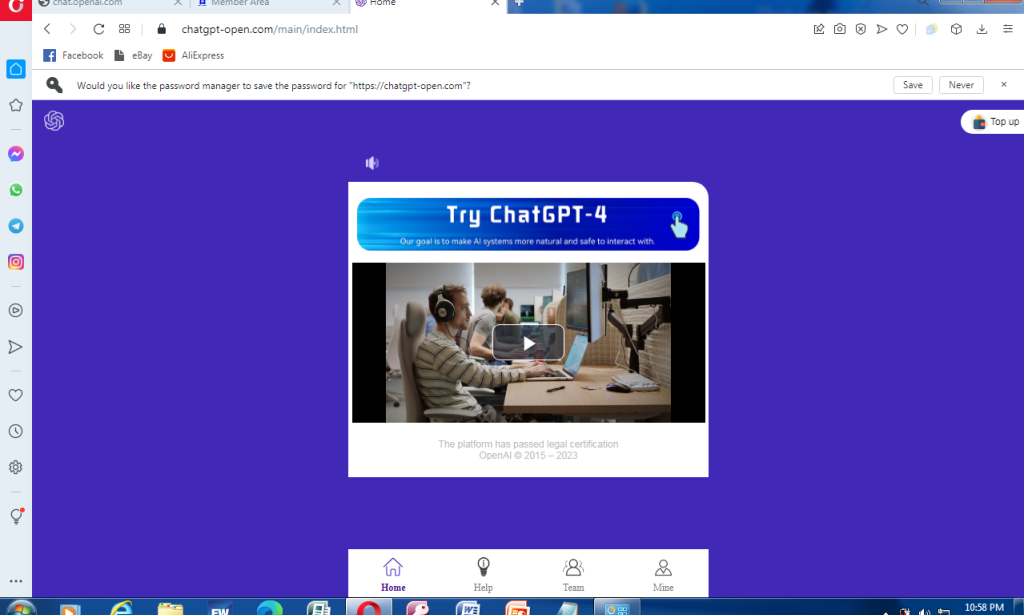Image resolution: width=1024 pixels, height=615 pixels.
Task: Click the Try ChatGPT-4 banner
Action: click(x=528, y=222)
